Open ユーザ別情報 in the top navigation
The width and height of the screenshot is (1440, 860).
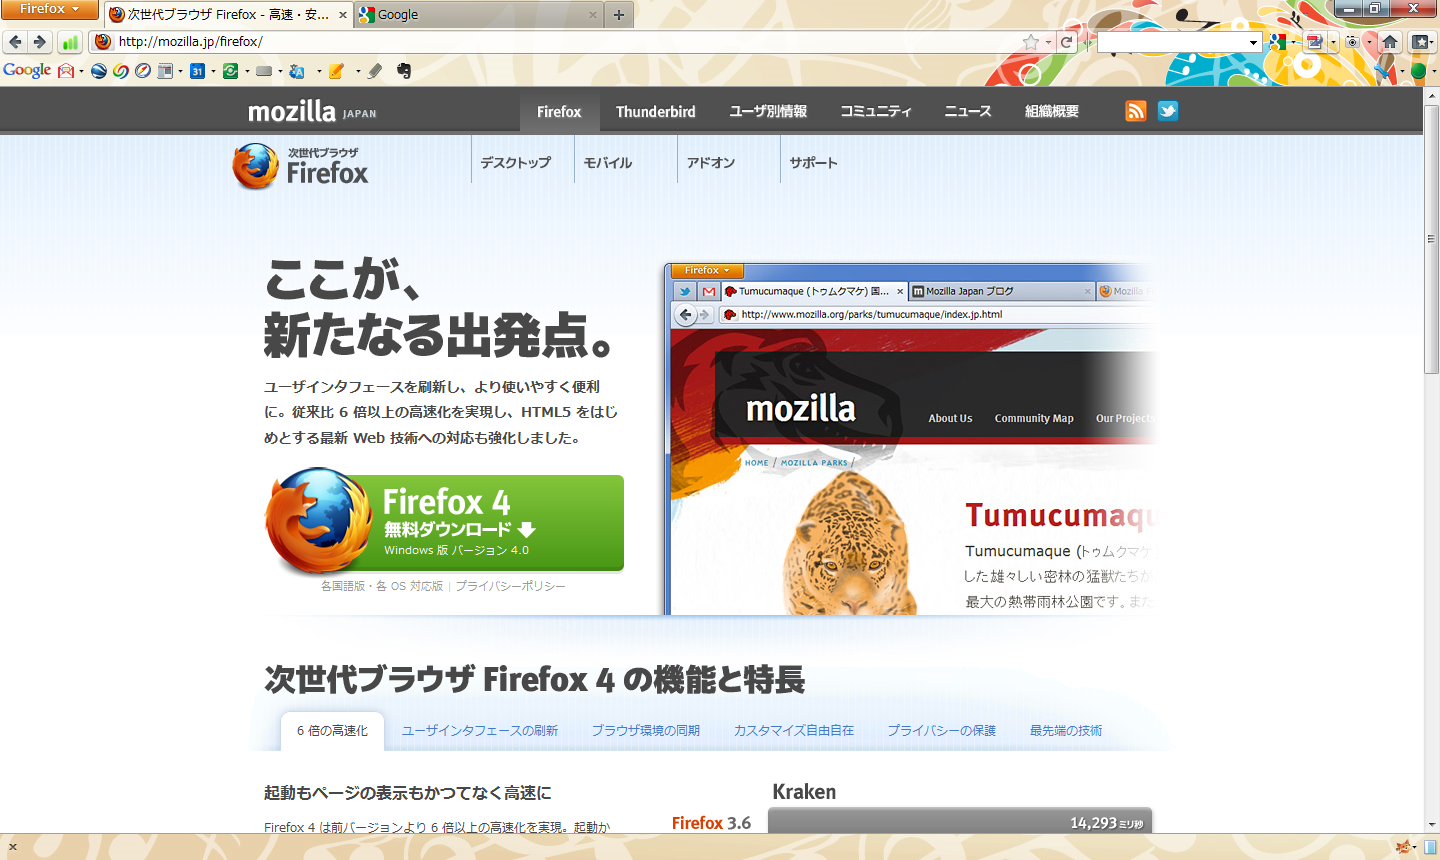(768, 111)
